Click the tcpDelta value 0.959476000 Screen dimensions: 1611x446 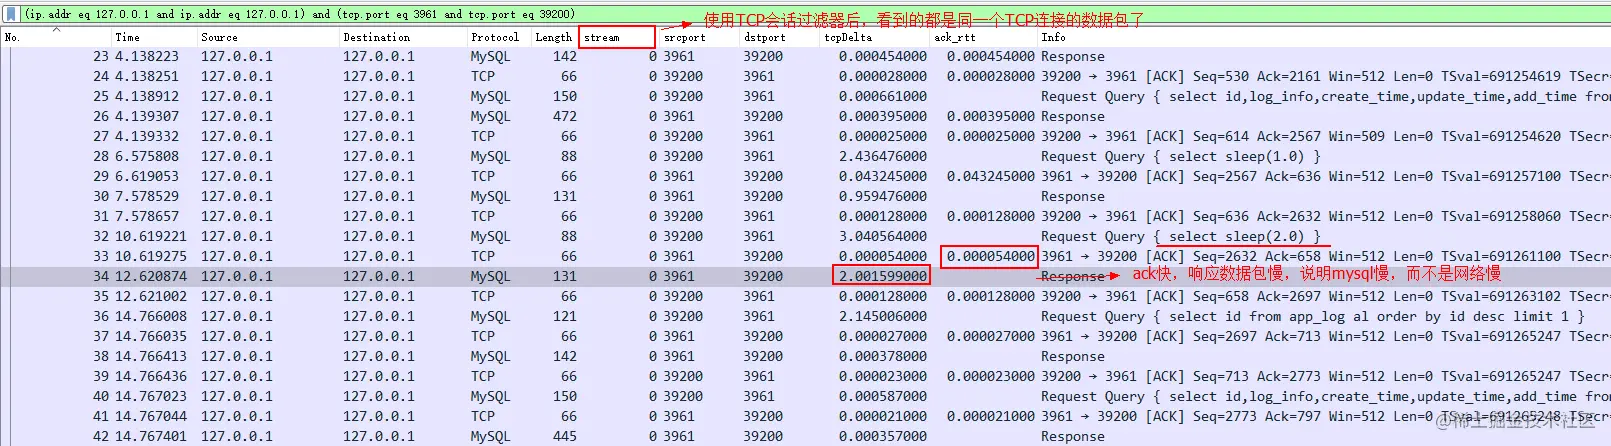pos(882,196)
